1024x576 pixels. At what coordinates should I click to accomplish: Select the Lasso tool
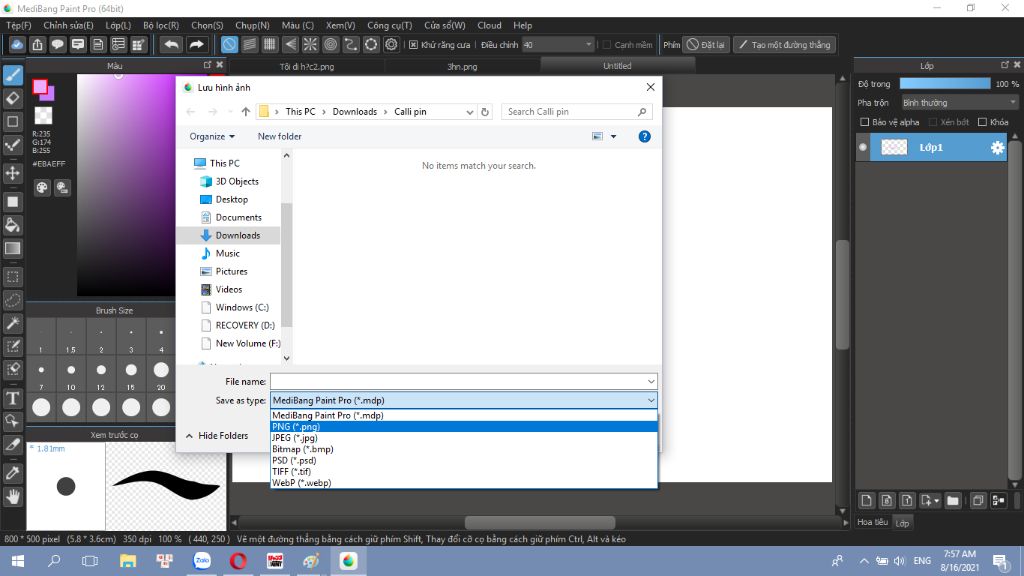pos(13,300)
